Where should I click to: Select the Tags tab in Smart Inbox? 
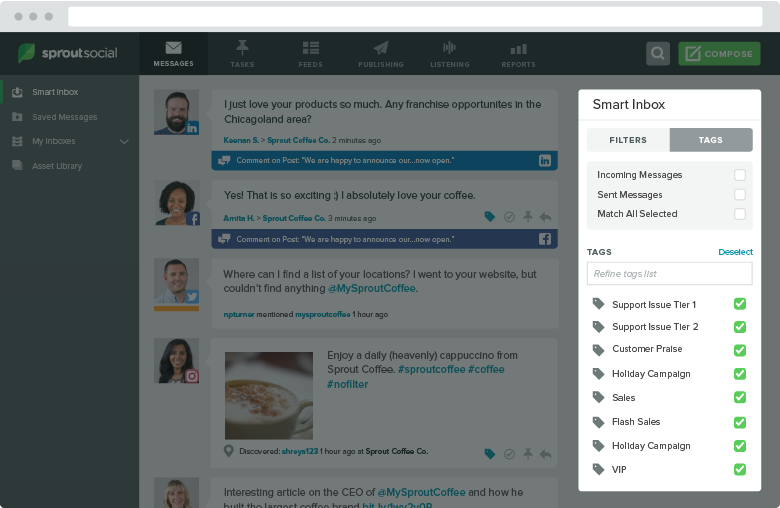(711, 140)
